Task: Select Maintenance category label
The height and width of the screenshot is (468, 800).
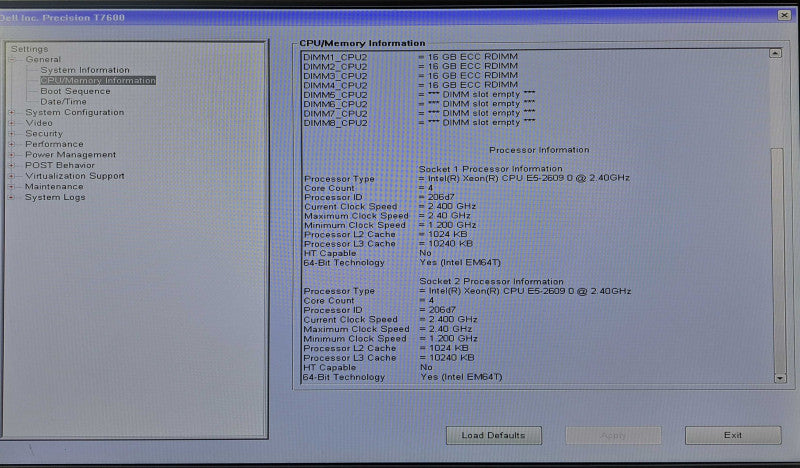Action: (x=54, y=187)
